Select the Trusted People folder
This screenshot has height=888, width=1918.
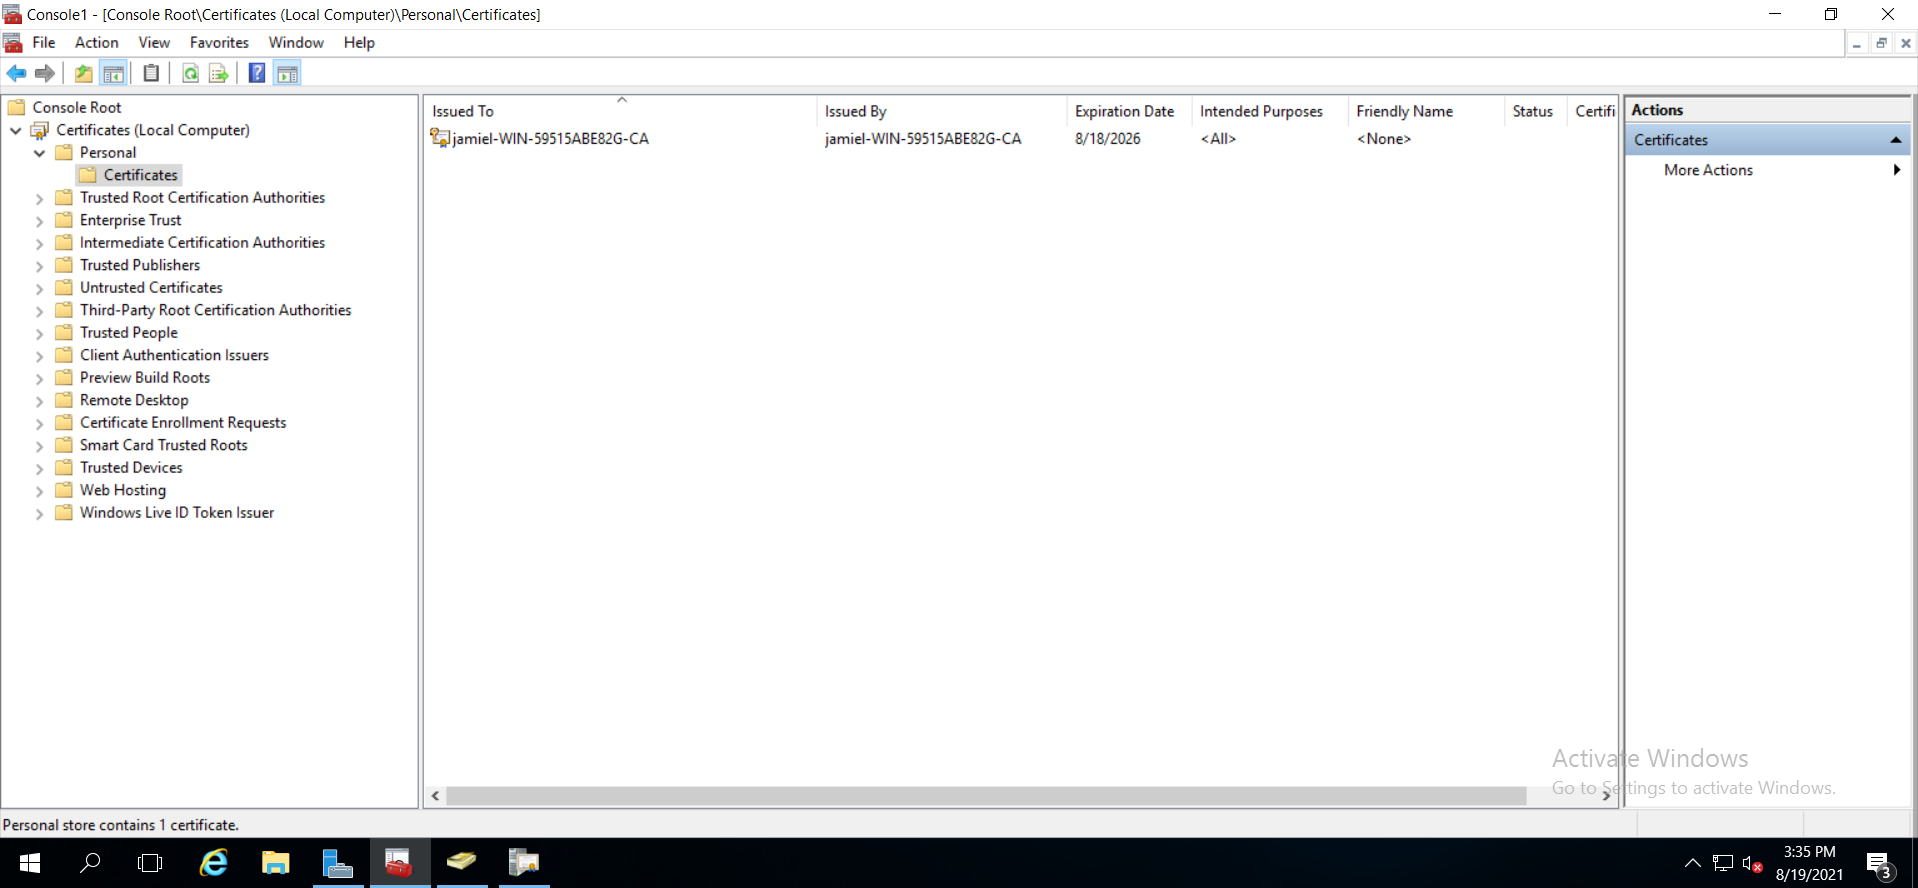tap(129, 333)
